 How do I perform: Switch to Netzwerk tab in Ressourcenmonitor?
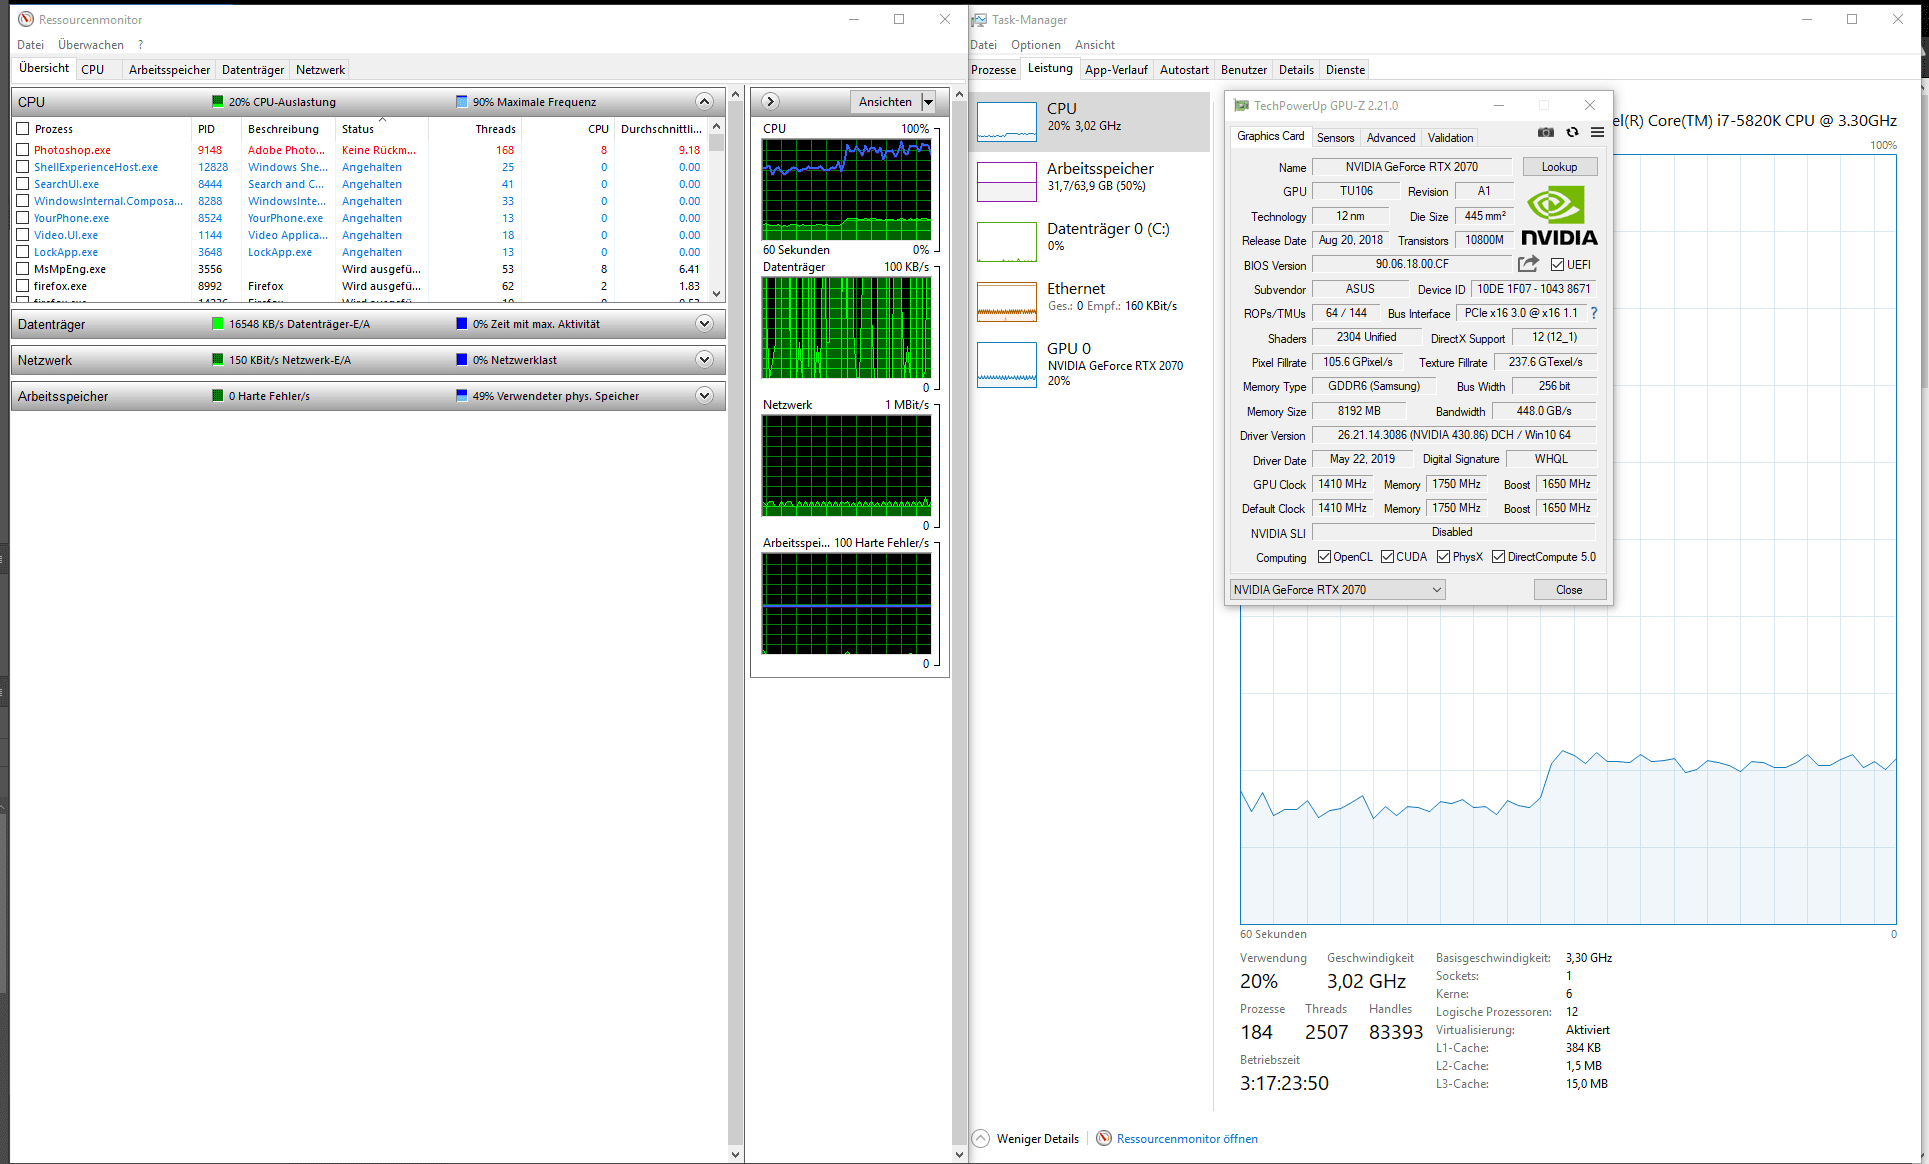click(320, 70)
